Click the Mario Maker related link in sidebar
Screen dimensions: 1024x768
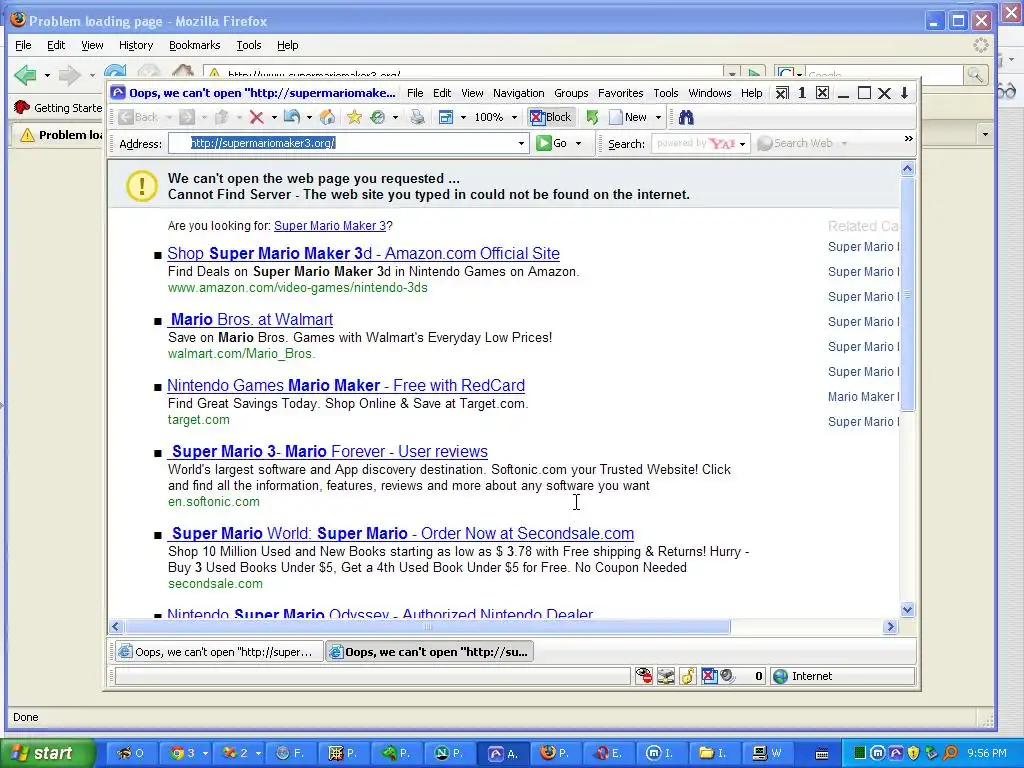click(863, 396)
